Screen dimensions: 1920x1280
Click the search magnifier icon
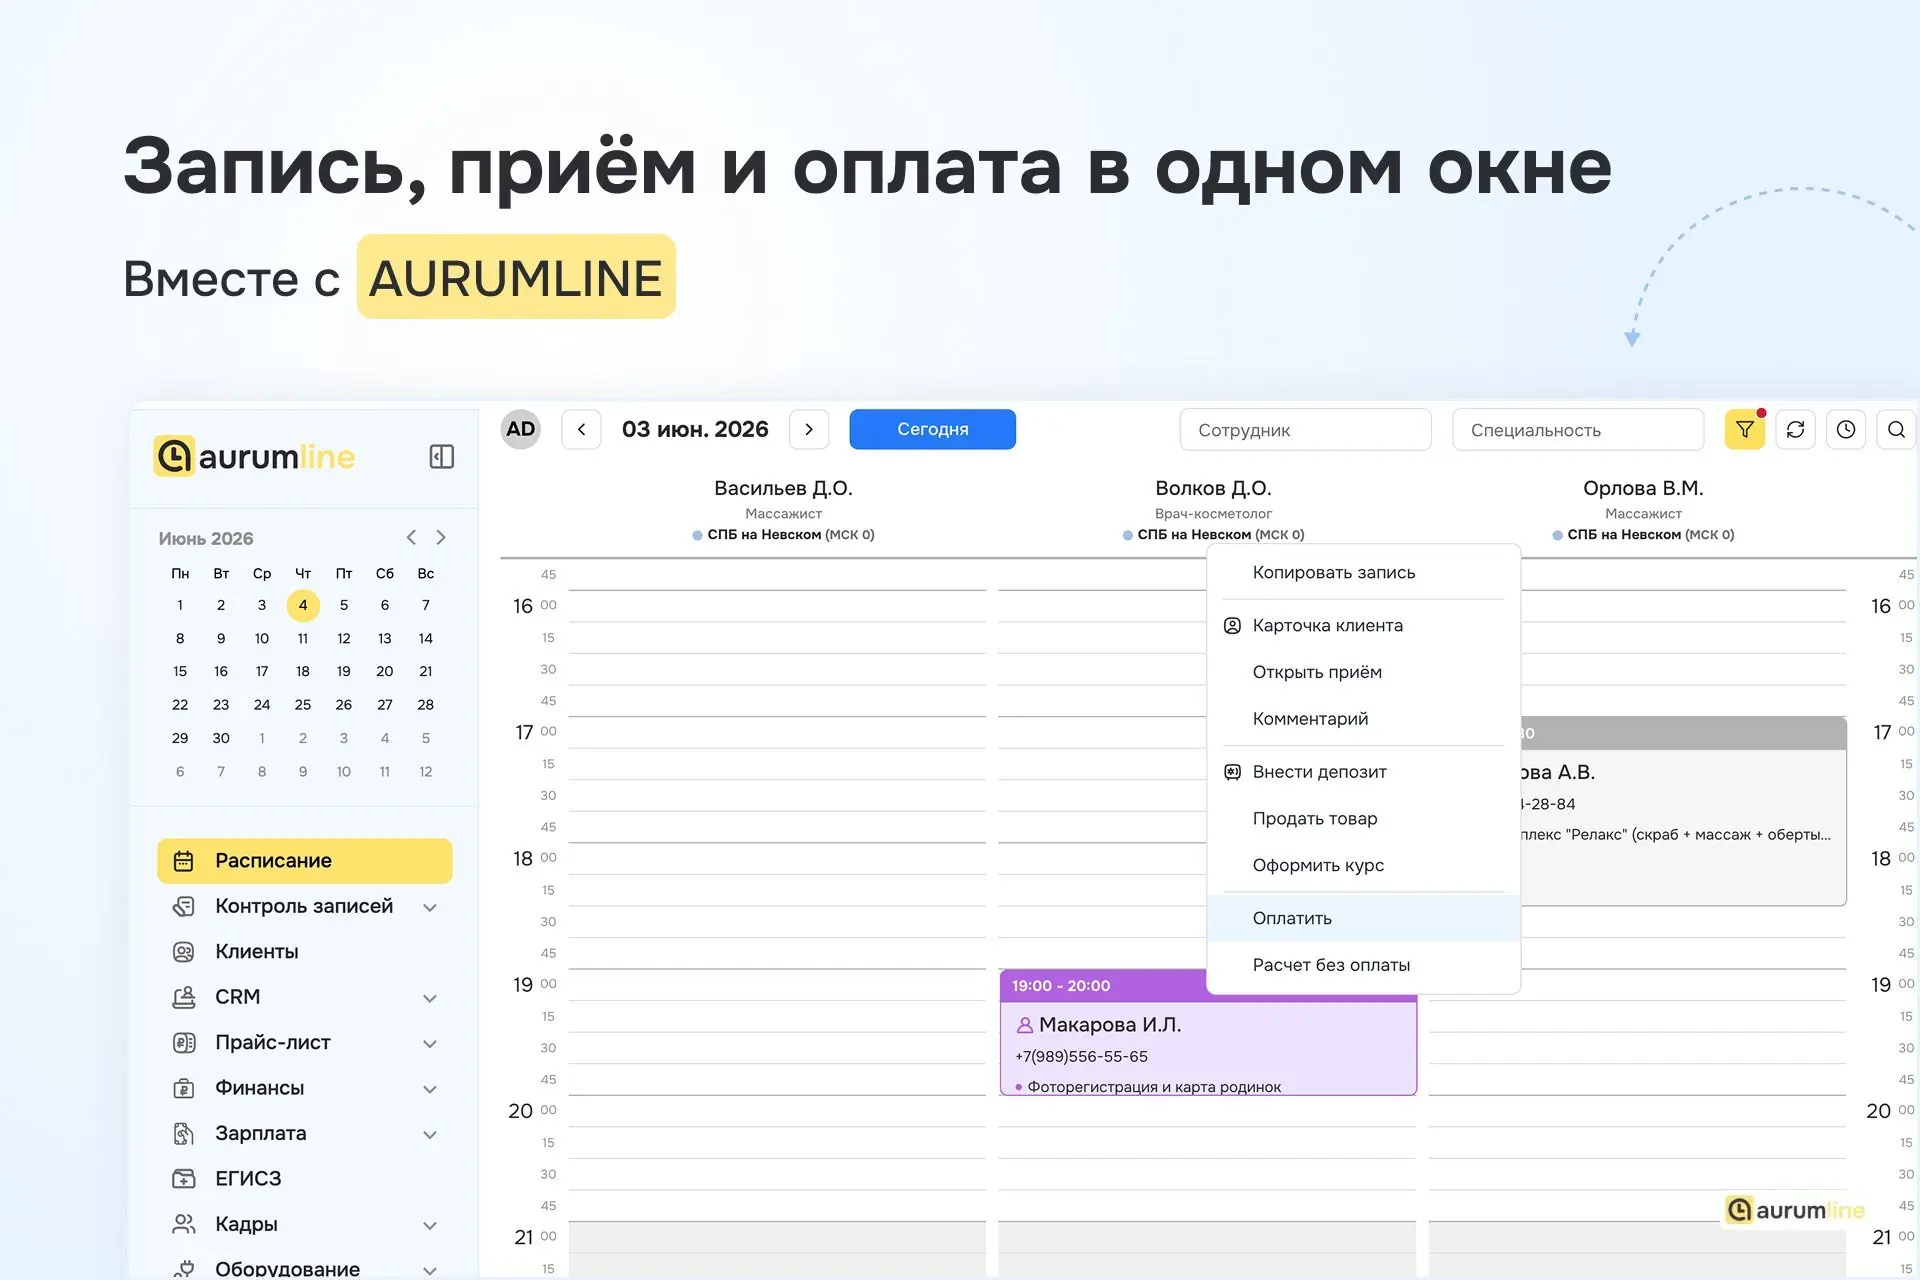pyautogui.click(x=1896, y=429)
